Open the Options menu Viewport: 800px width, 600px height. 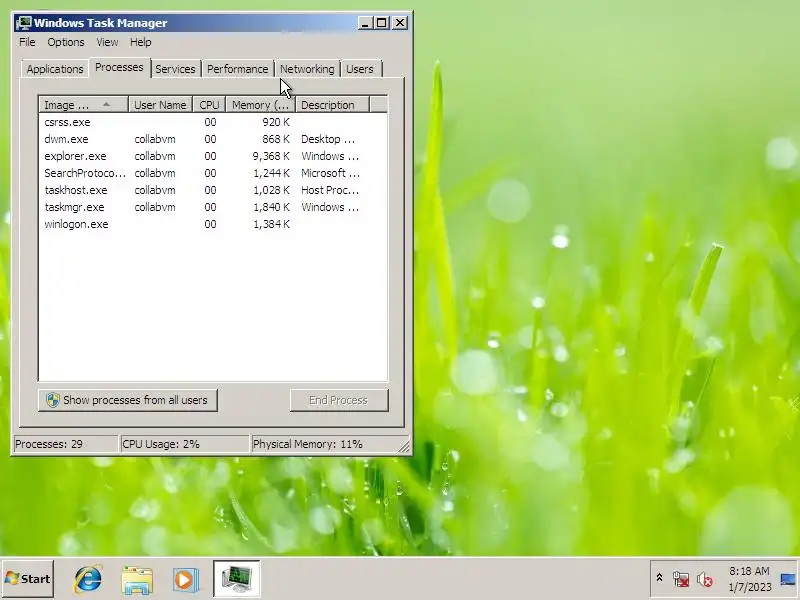(x=66, y=42)
